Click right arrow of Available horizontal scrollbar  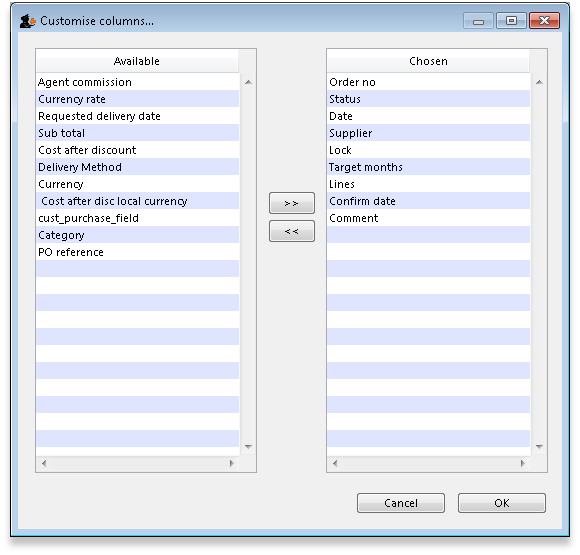point(232,463)
